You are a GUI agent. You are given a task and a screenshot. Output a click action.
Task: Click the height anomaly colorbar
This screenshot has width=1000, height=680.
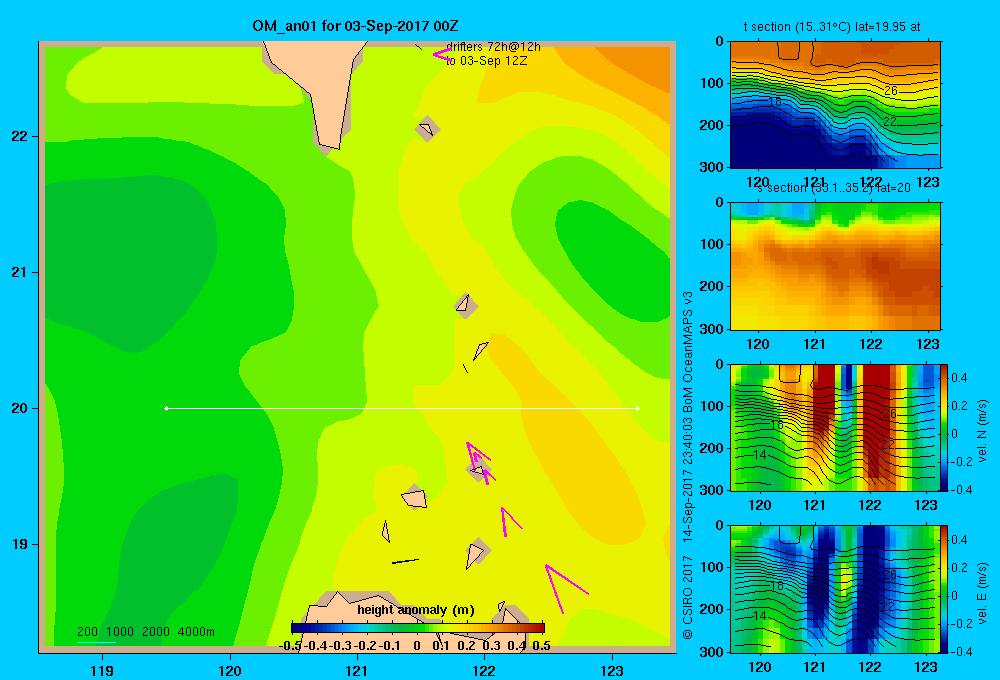point(418,628)
